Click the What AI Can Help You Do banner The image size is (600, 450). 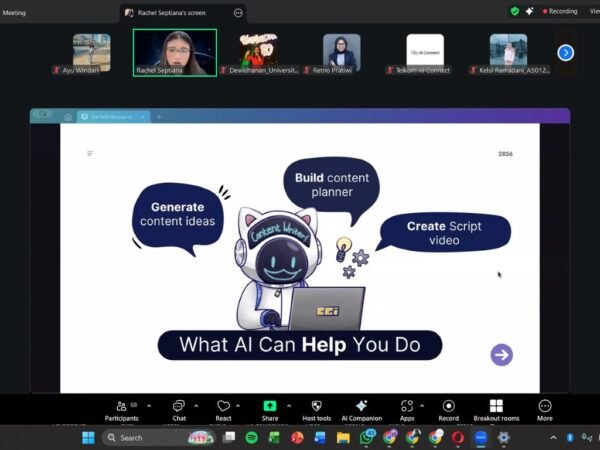click(x=300, y=345)
